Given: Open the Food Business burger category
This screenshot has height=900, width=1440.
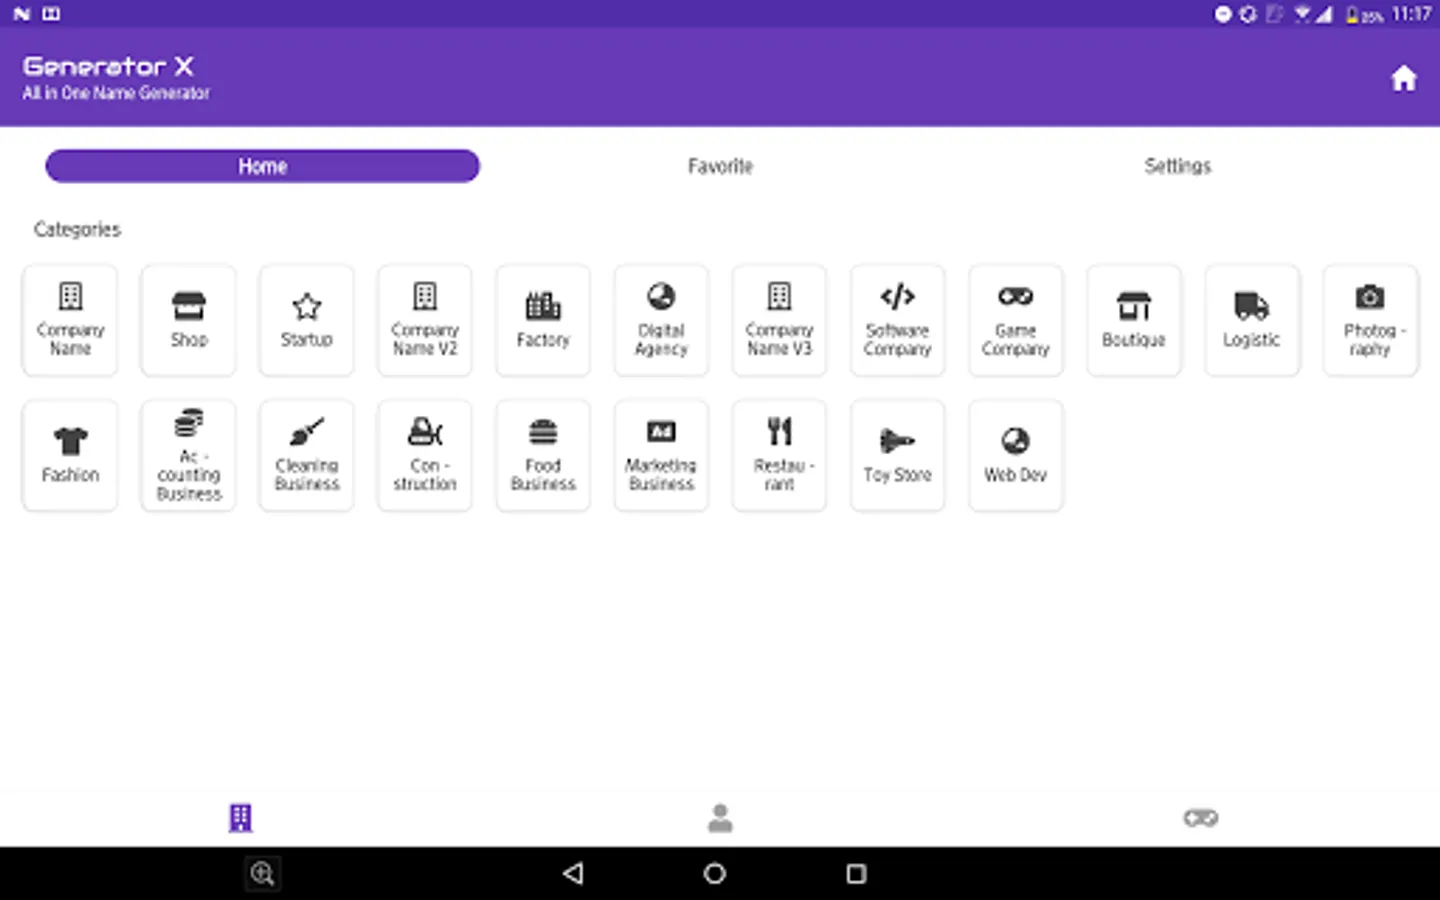Looking at the screenshot, I should [543, 455].
